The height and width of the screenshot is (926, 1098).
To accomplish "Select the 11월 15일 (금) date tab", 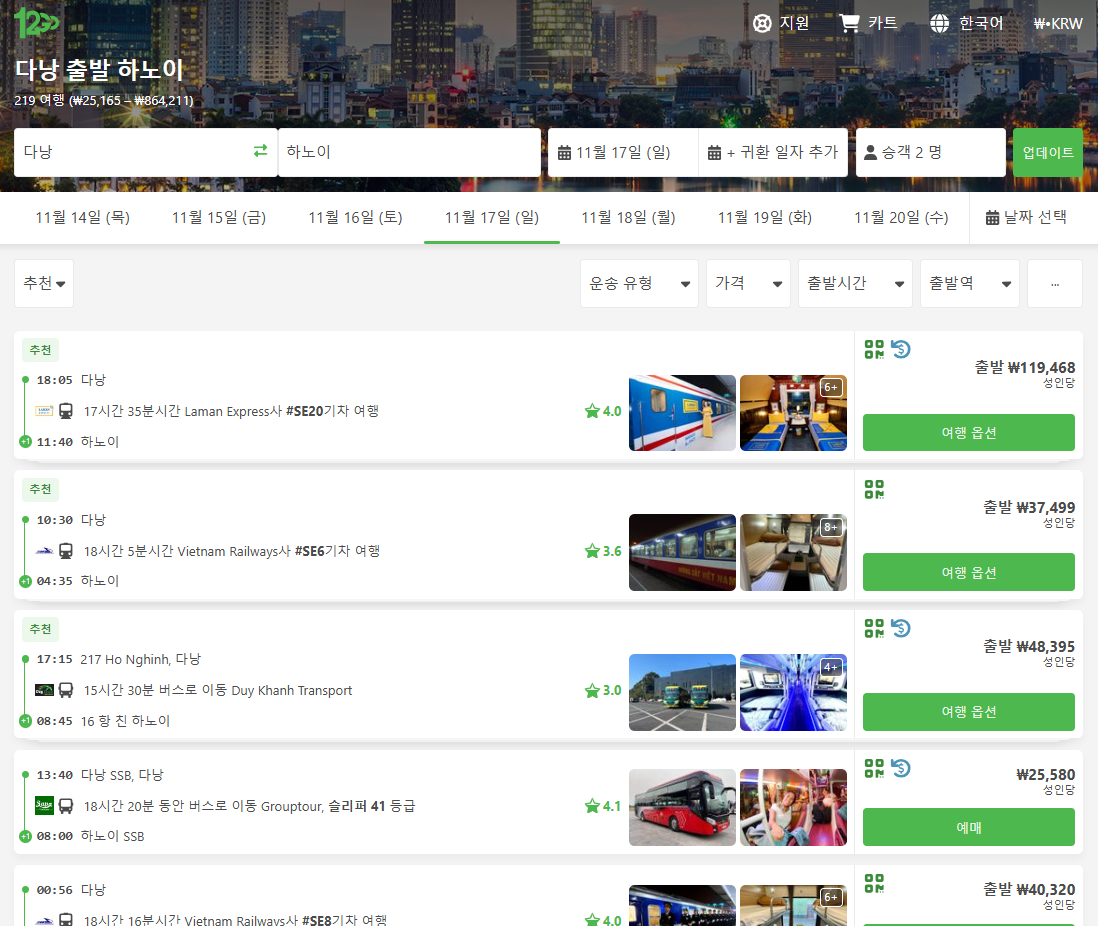I will (219, 218).
